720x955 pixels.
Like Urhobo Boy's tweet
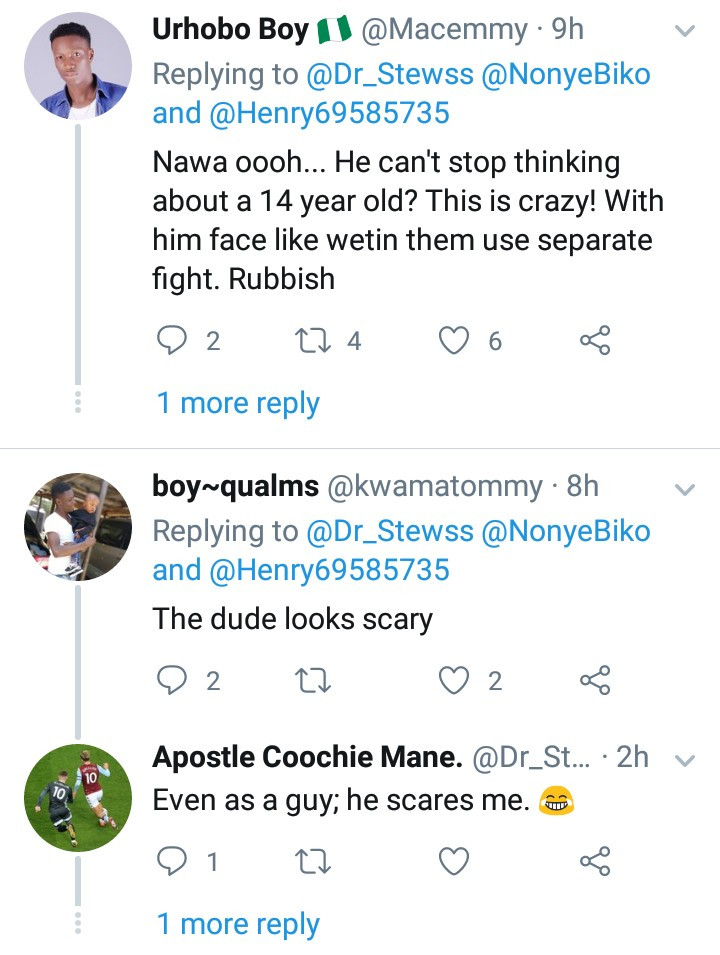click(456, 342)
